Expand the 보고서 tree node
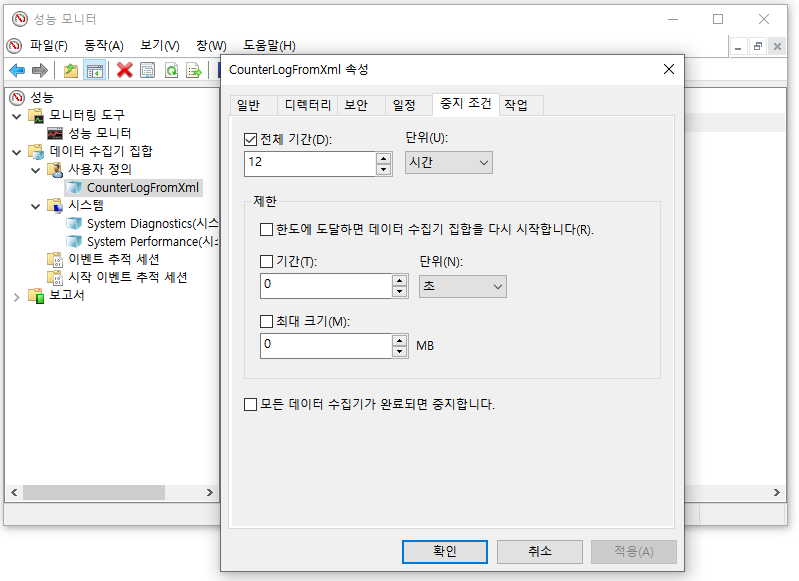Screen dimensions: 799x581 17,297
